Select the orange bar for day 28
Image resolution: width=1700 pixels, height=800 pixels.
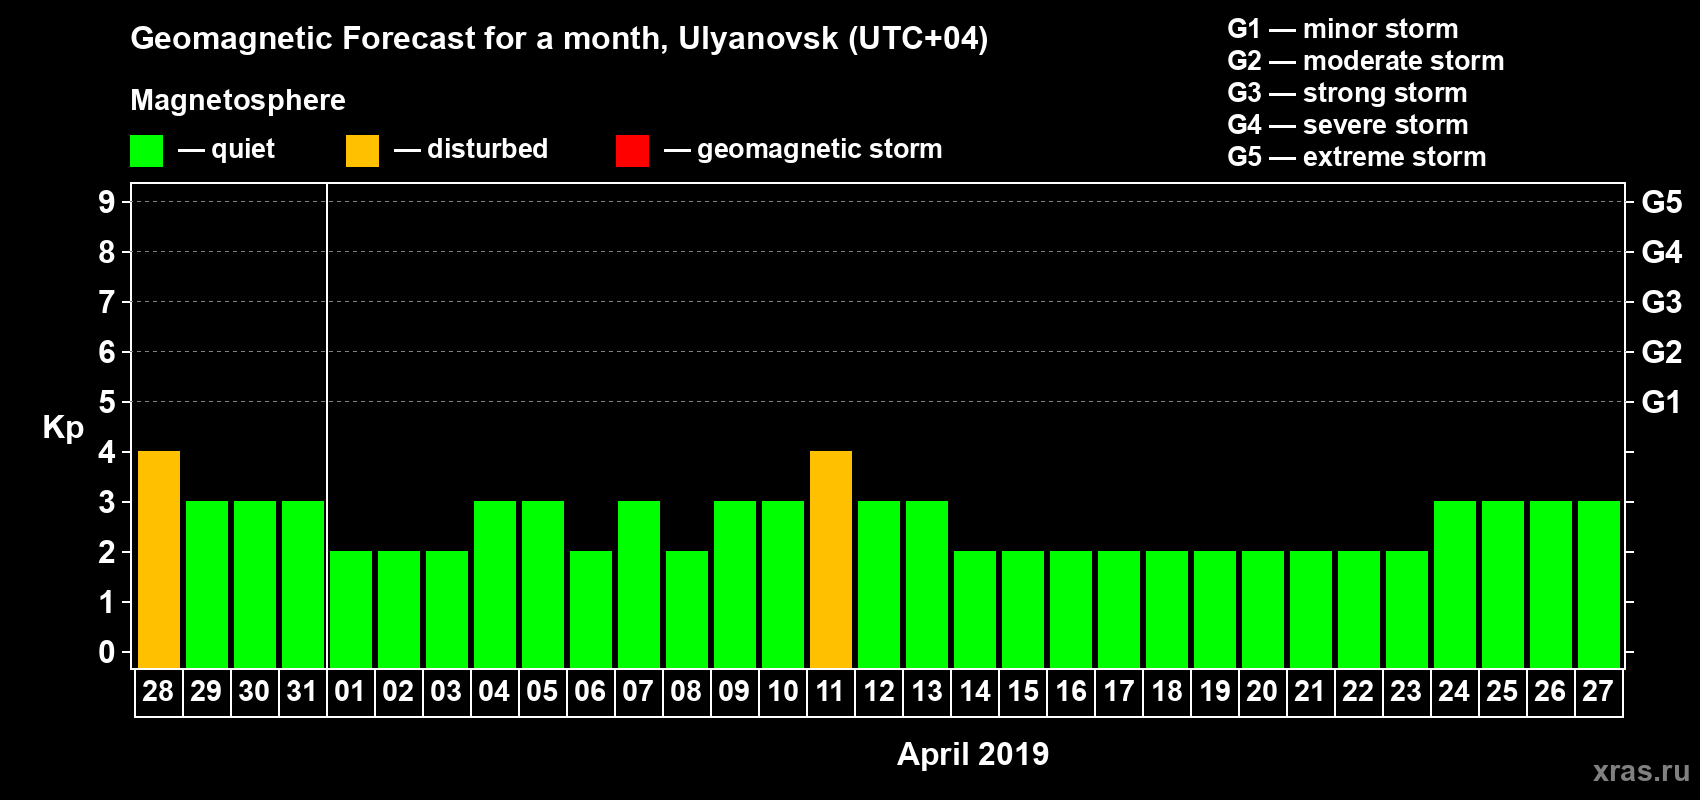click(159, 560)
